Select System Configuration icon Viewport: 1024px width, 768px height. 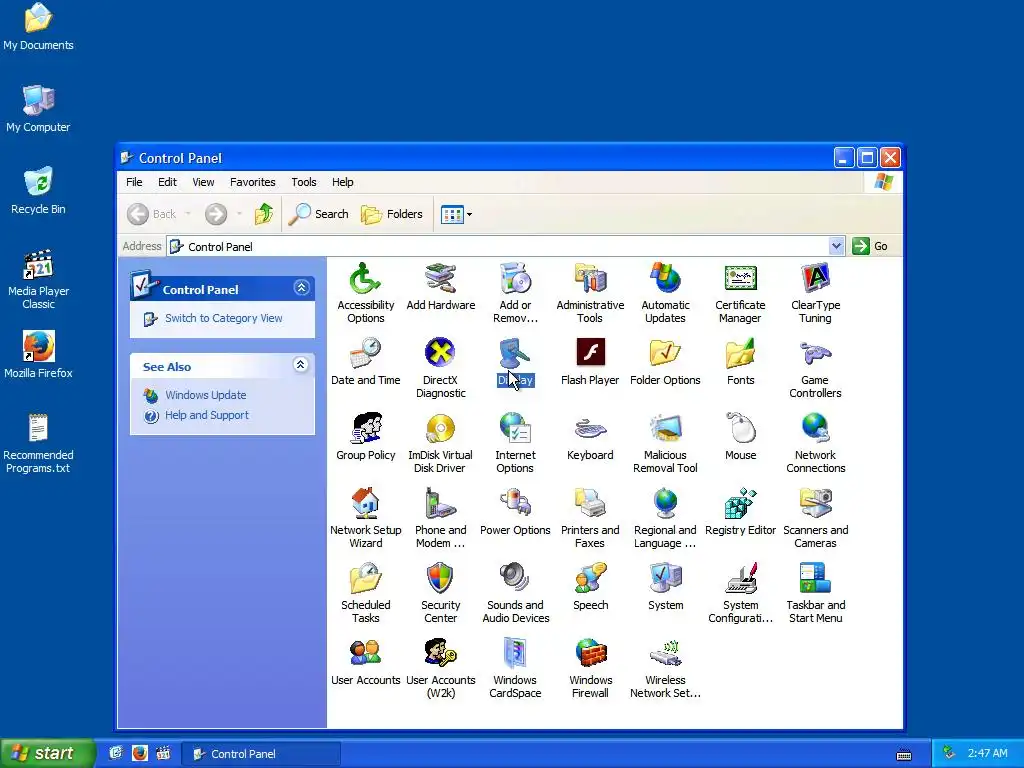click(x=741, y=579)
